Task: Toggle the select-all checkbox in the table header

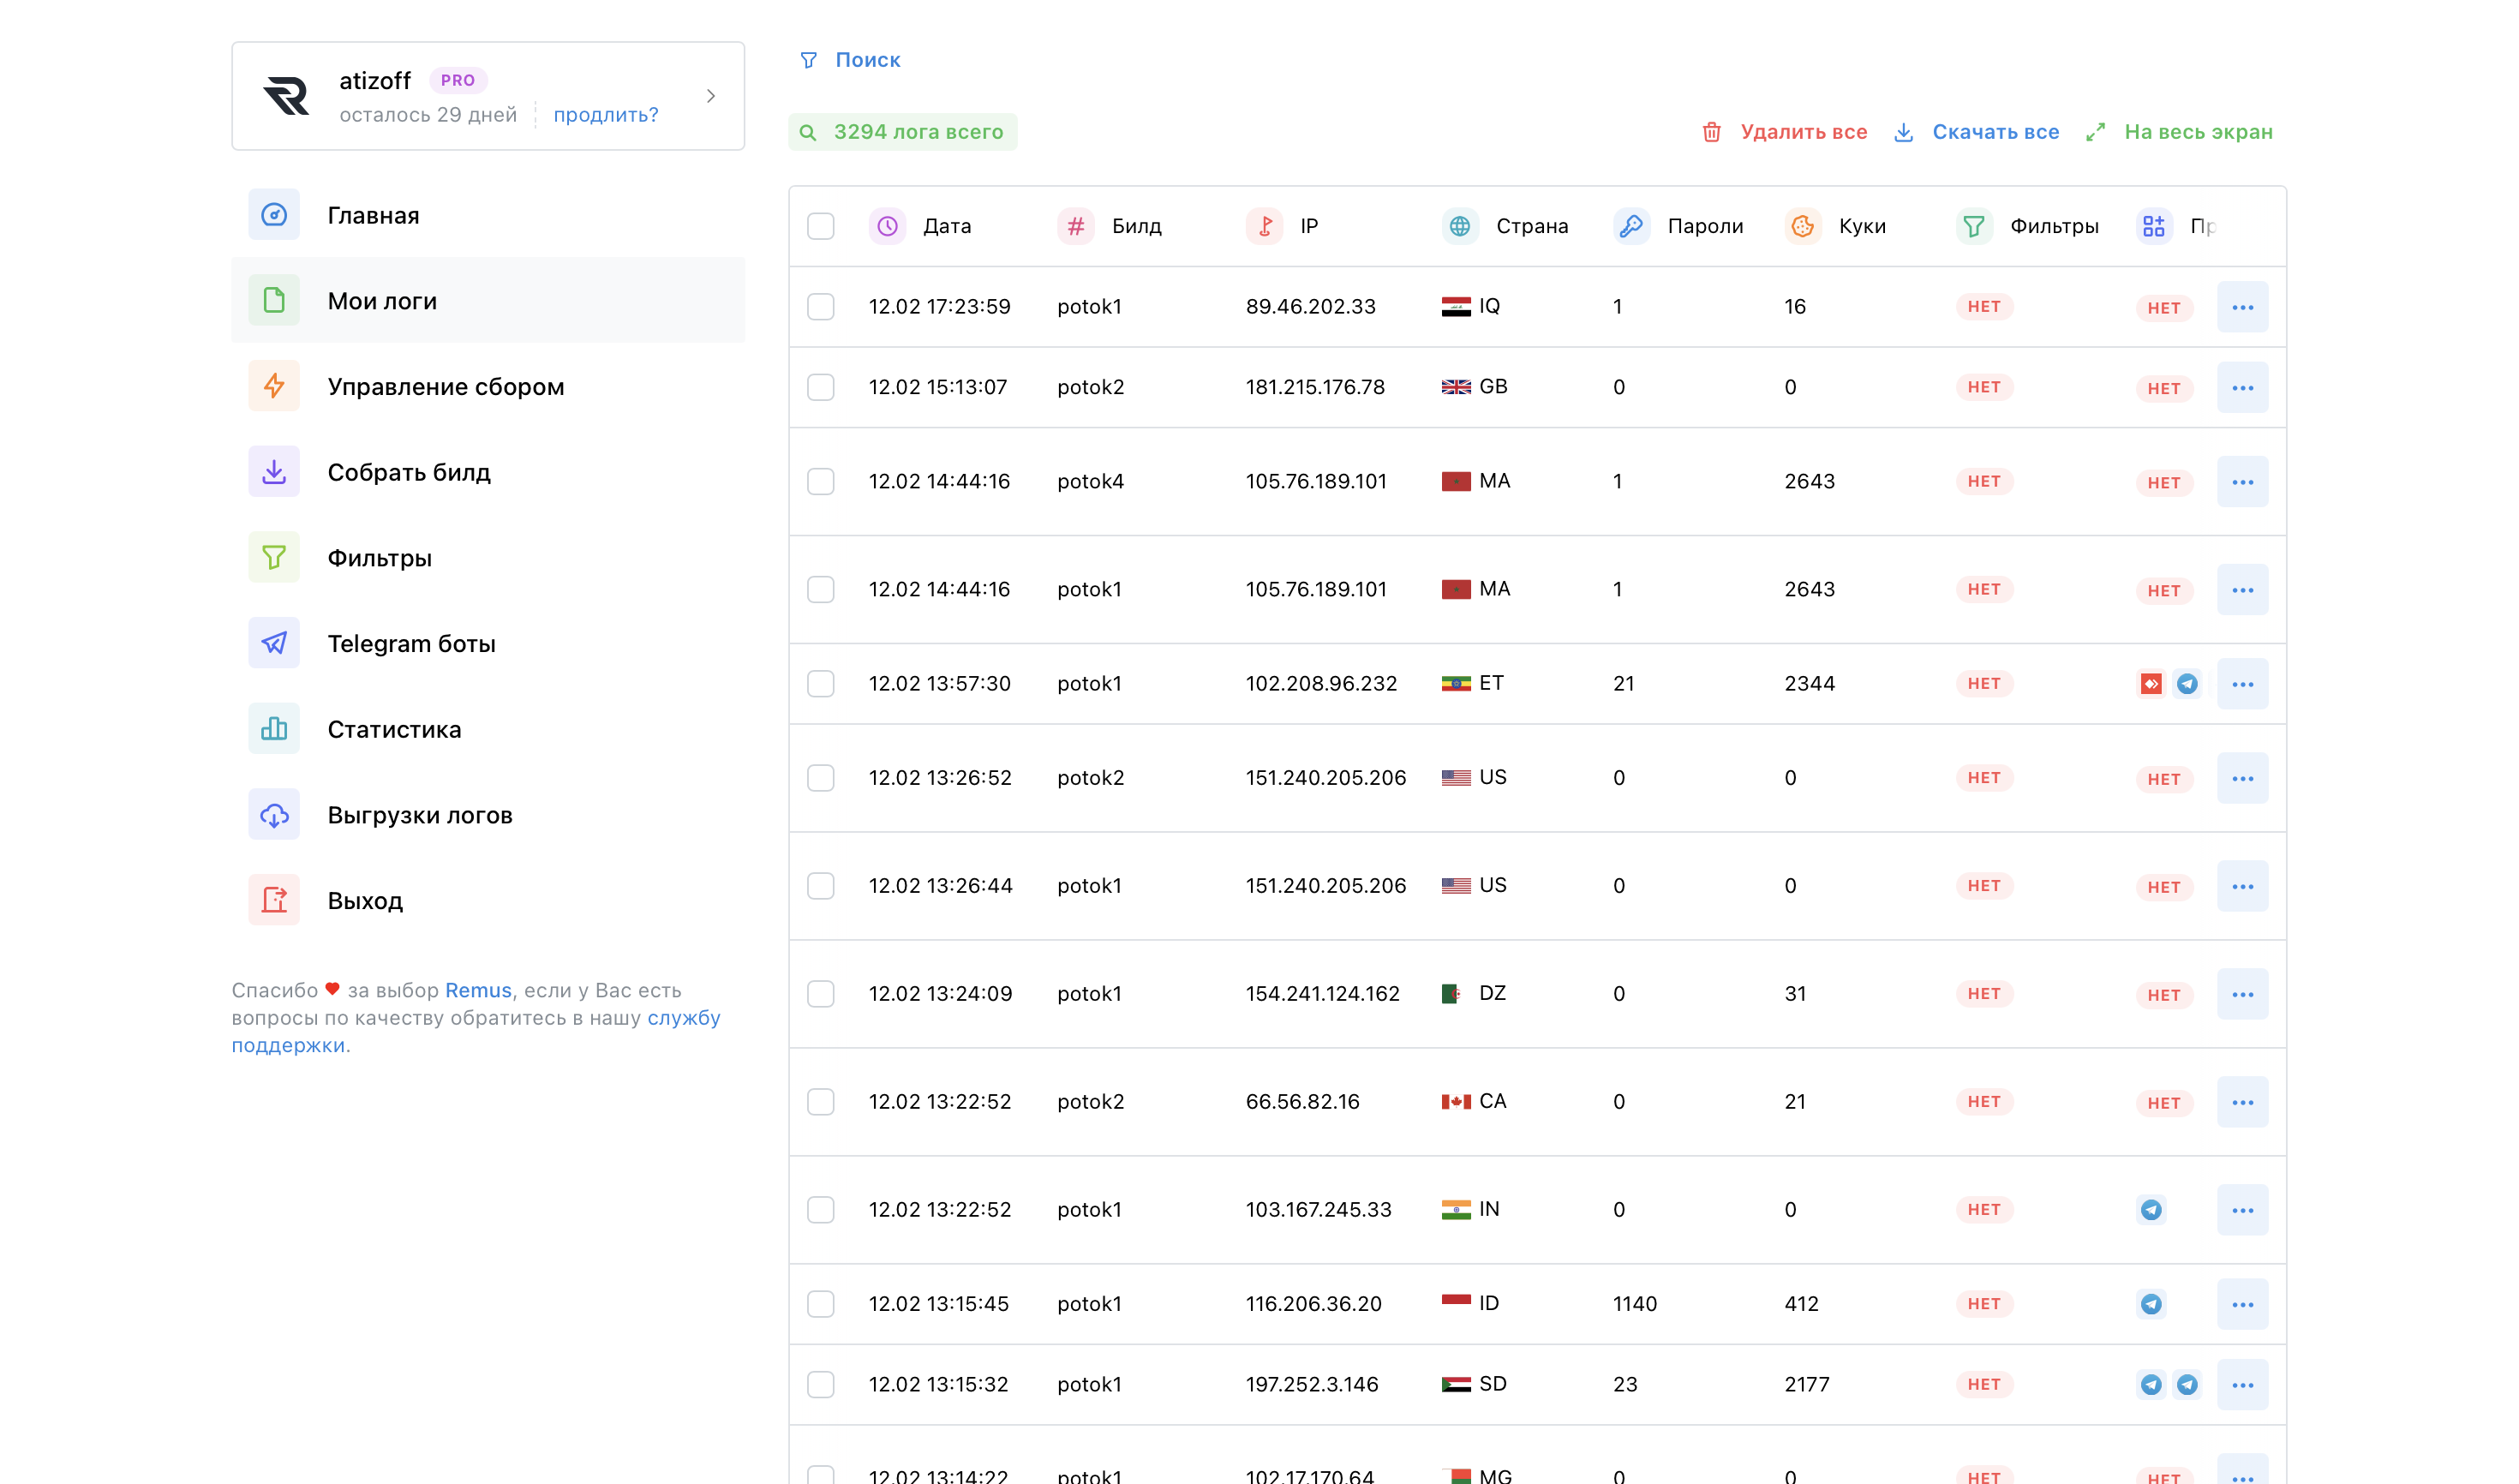Action: pyautogui.click(x=821, y=226)
